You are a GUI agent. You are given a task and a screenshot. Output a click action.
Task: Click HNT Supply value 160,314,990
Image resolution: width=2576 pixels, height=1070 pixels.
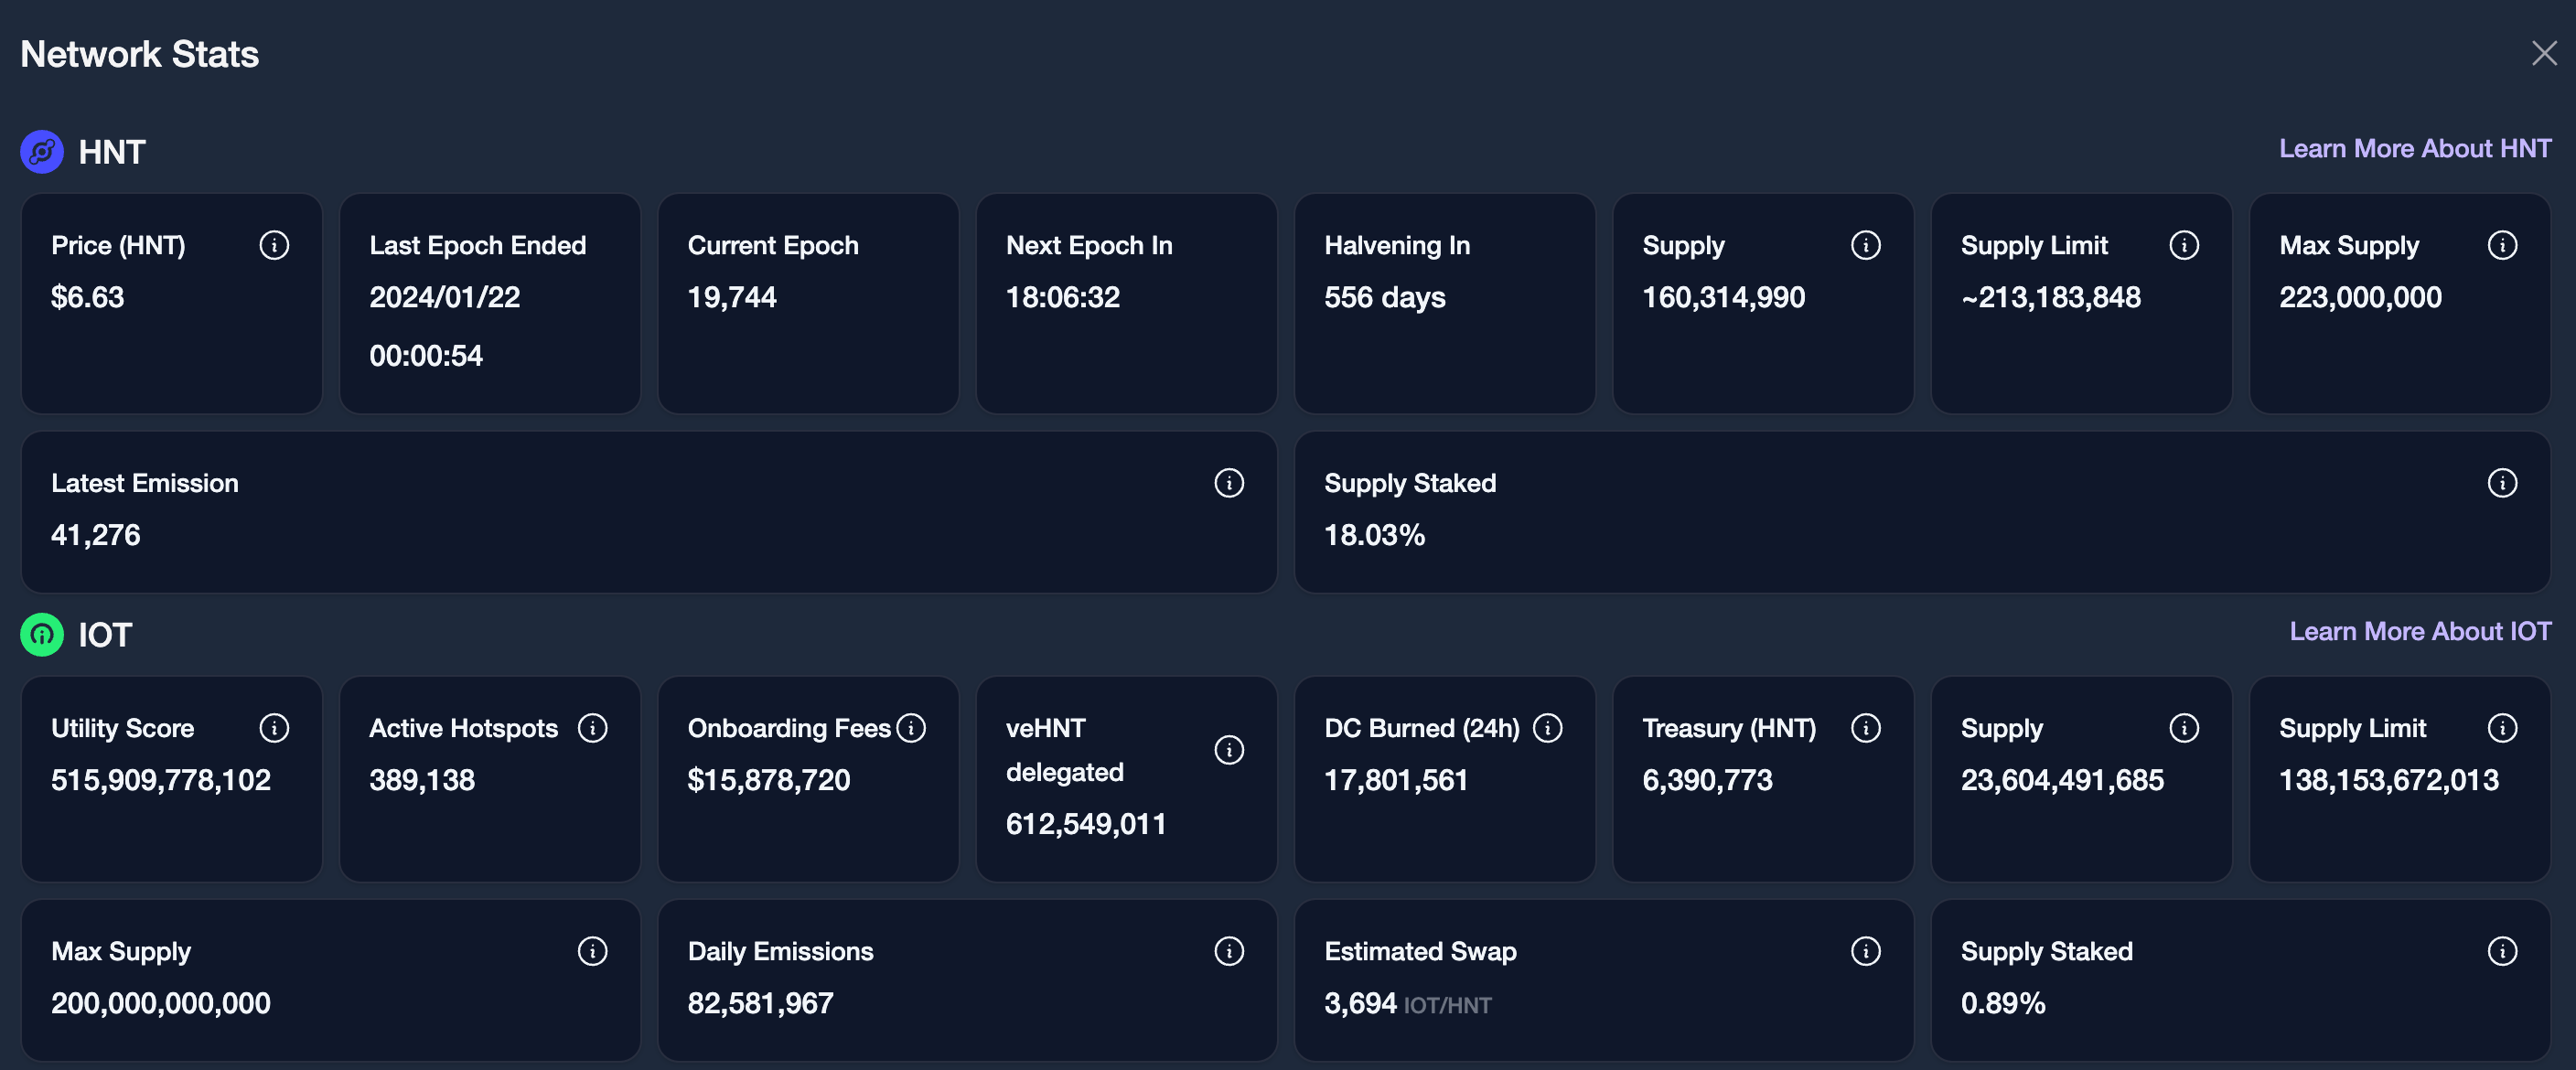(1724, 297)
